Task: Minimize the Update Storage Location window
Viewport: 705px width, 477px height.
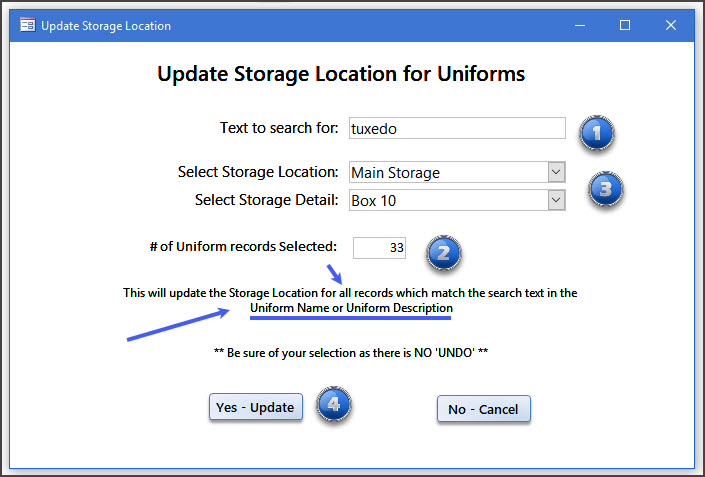Action: (x=579, y=26)
